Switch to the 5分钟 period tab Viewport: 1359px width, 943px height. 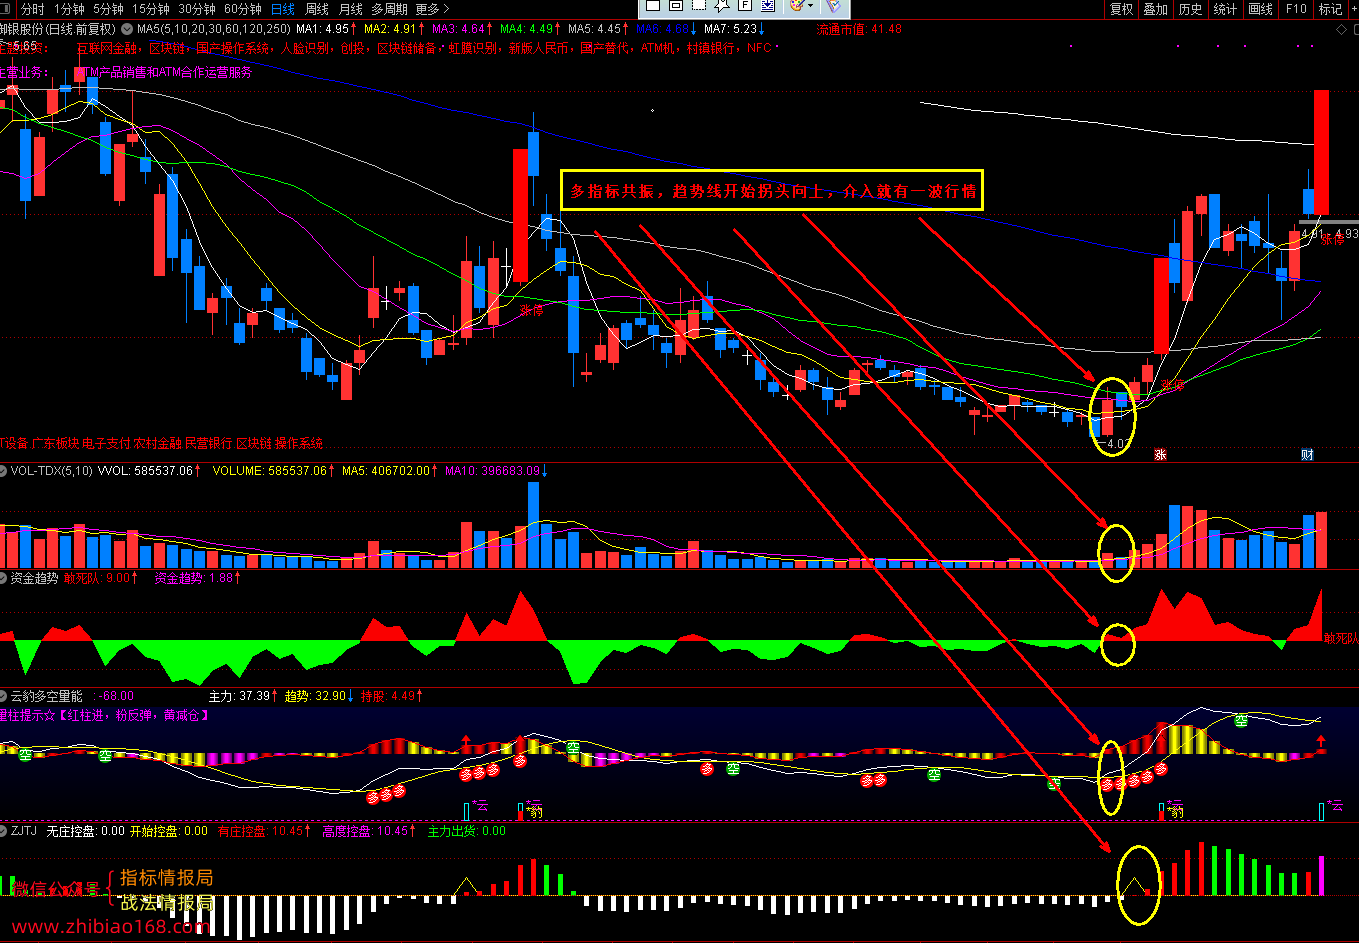pos(108,9)
